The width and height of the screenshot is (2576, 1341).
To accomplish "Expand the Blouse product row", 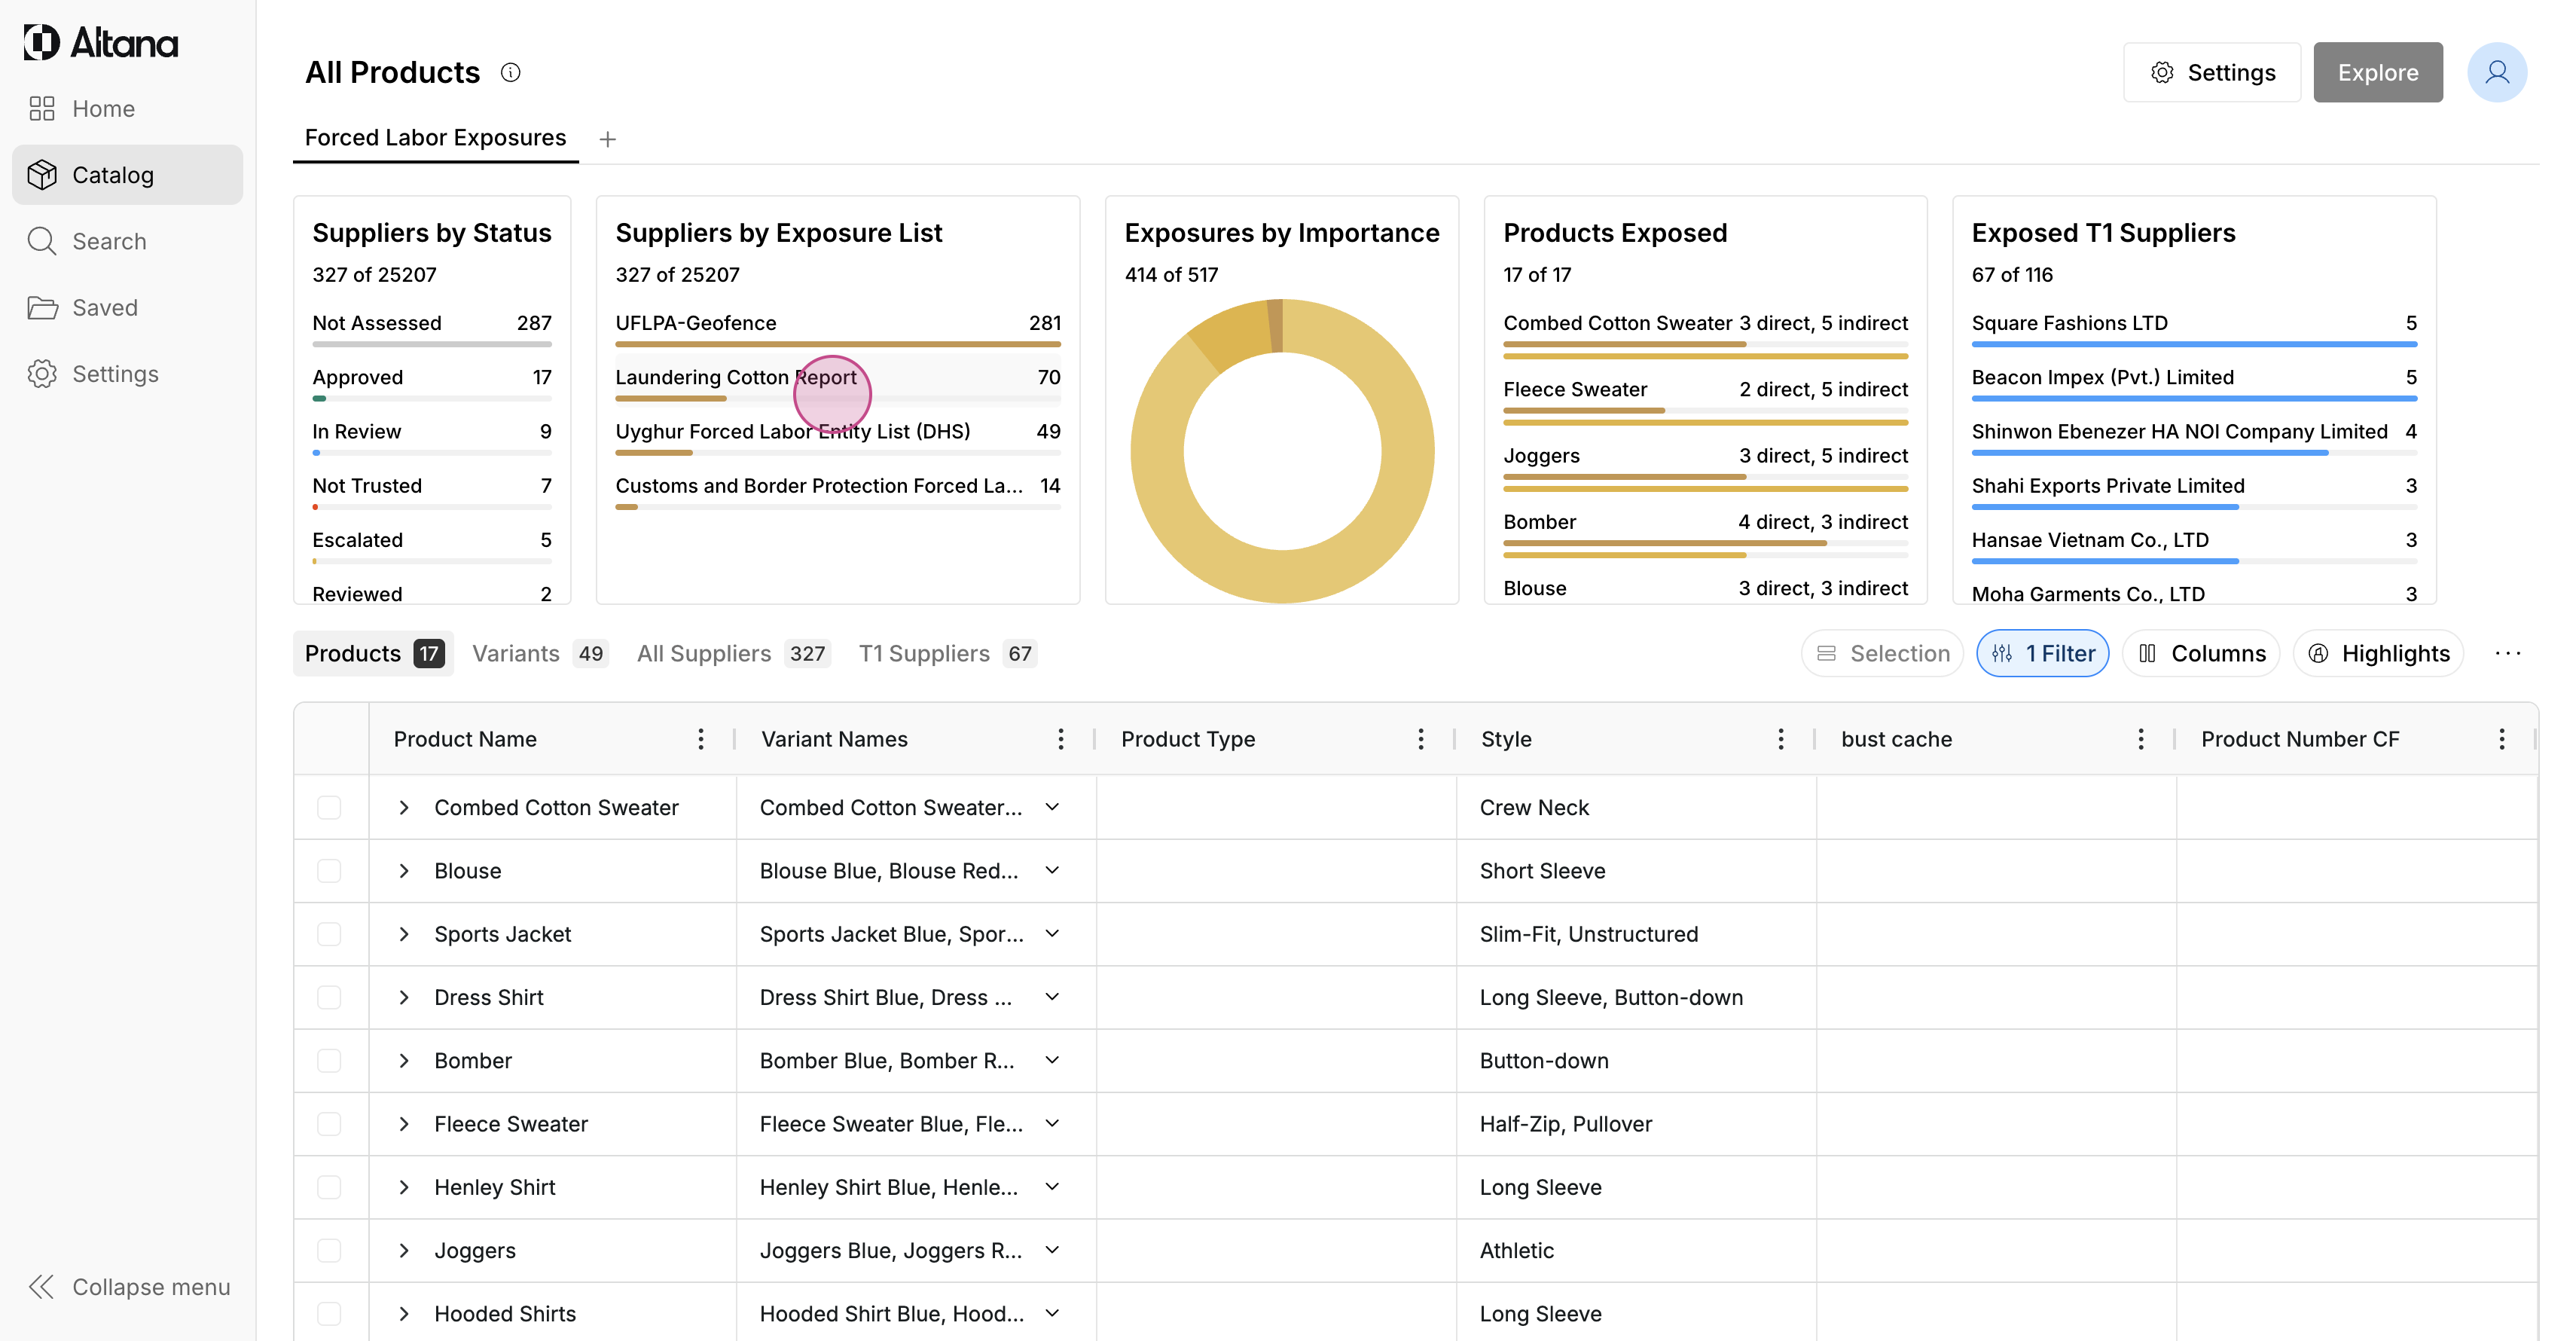I will click(404, 871).
